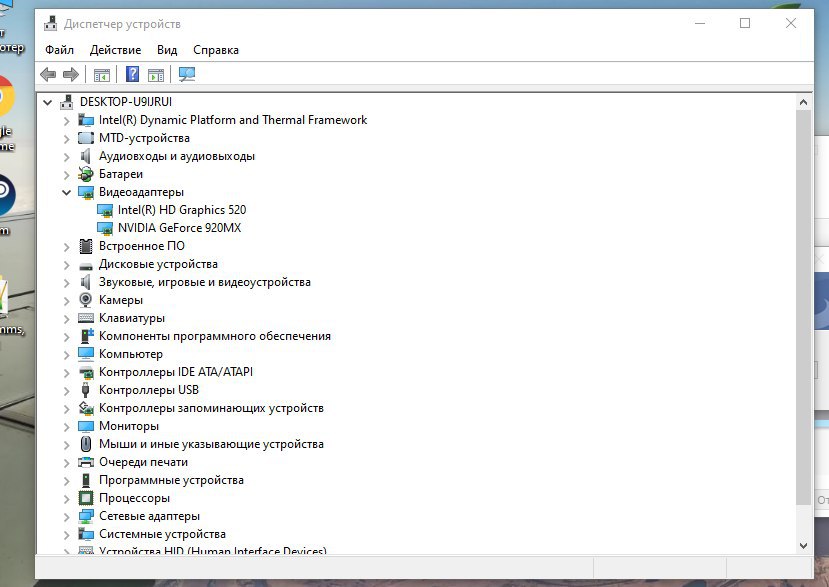The width and height of the screenshot is (829, 587).
Task: Select the Очереди печати label
Action: [x=143, y=462]
